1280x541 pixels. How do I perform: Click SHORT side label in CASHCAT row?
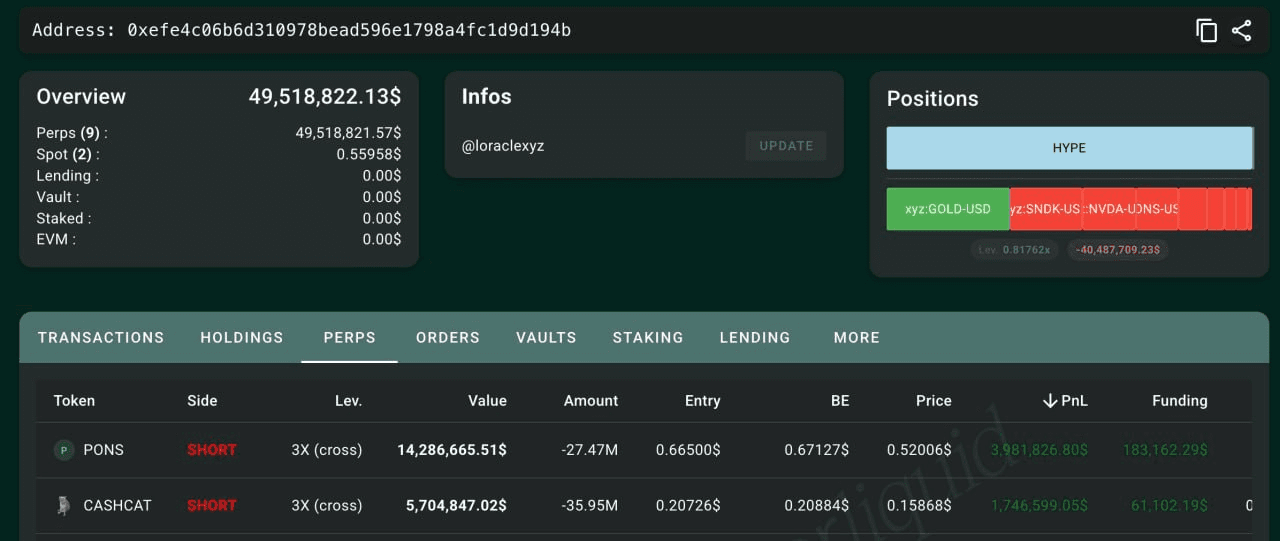tap(212, 505)
